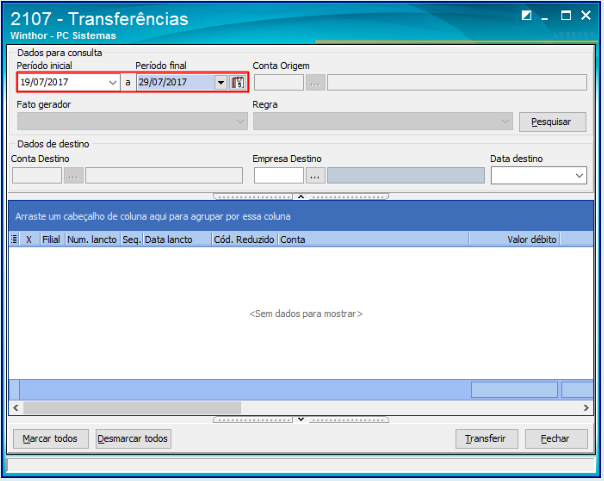Click the Conta Origem code field
604x481 pixels.
pos(279,83)
